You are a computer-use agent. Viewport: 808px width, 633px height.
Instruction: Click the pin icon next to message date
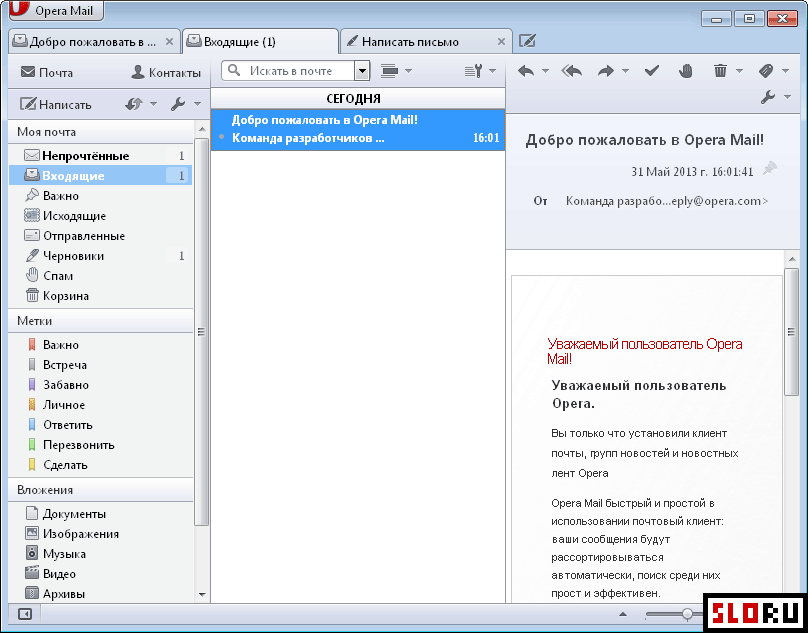(x=770, y=168)
